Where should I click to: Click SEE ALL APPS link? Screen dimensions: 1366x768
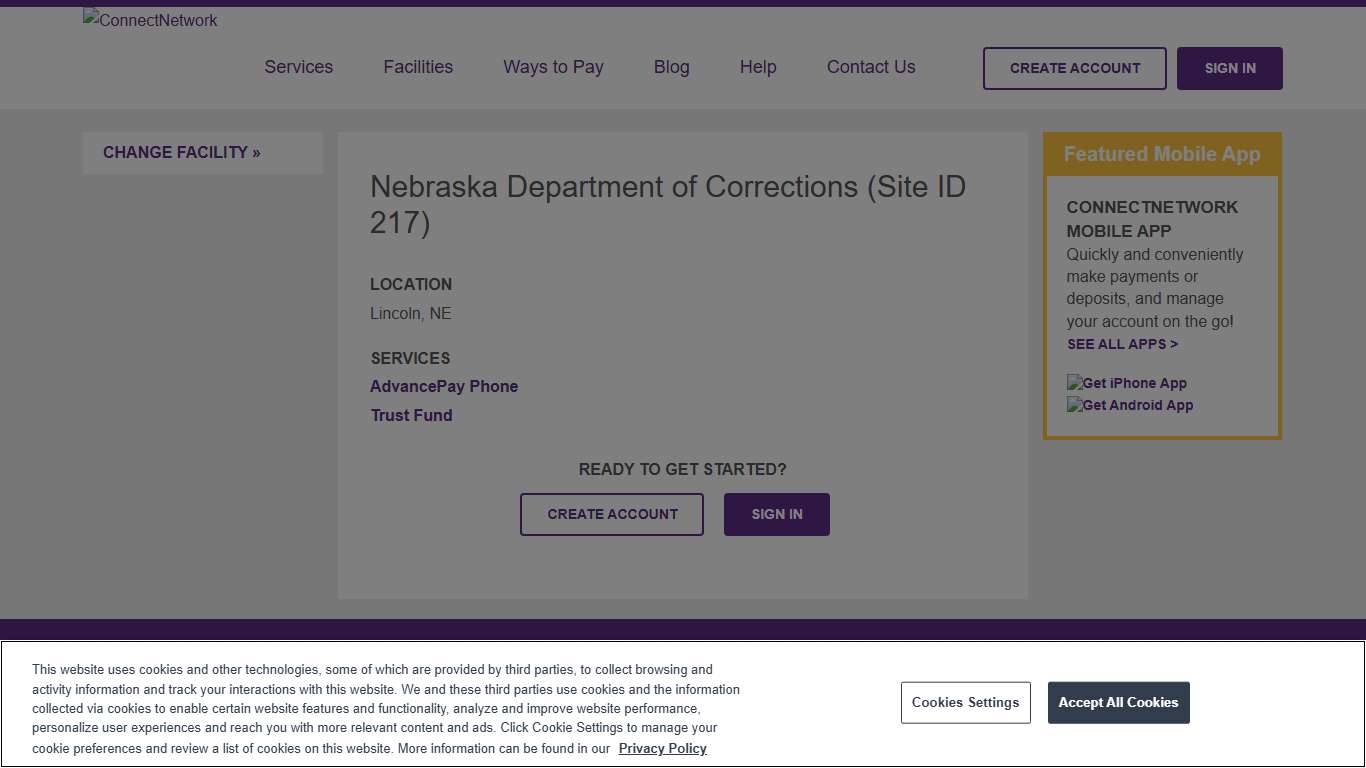tap(1122, 344)
